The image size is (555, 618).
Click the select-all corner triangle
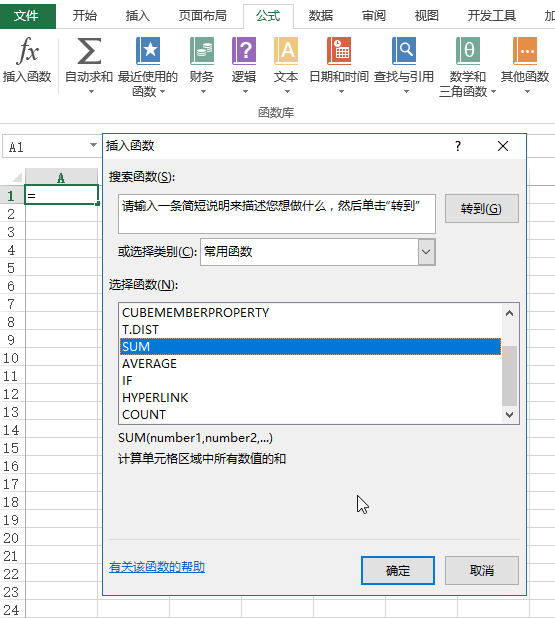pos(16,177)
